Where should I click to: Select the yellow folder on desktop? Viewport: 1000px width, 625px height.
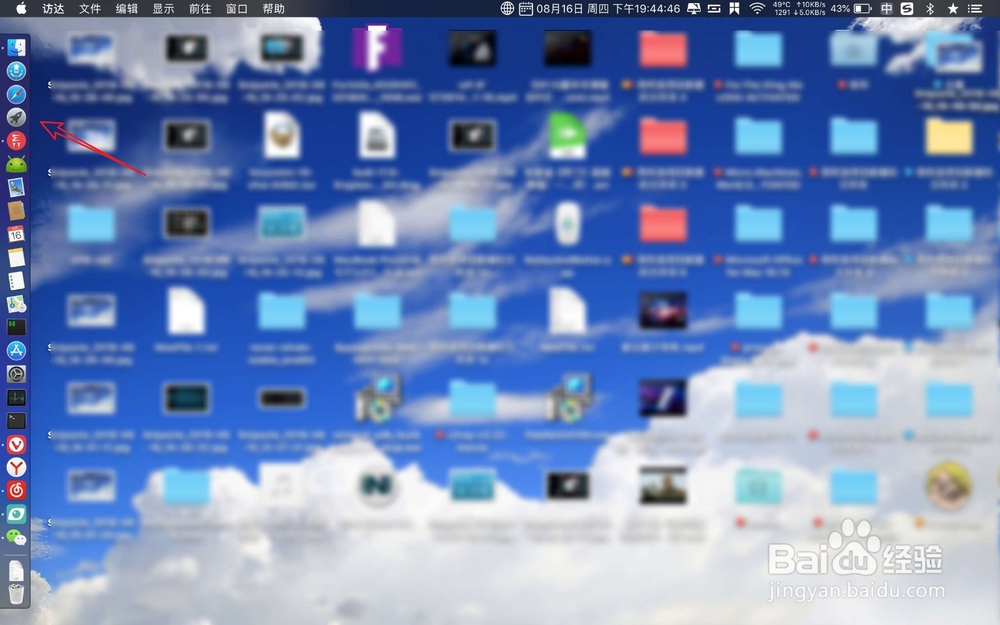click(x=949, y=136)
